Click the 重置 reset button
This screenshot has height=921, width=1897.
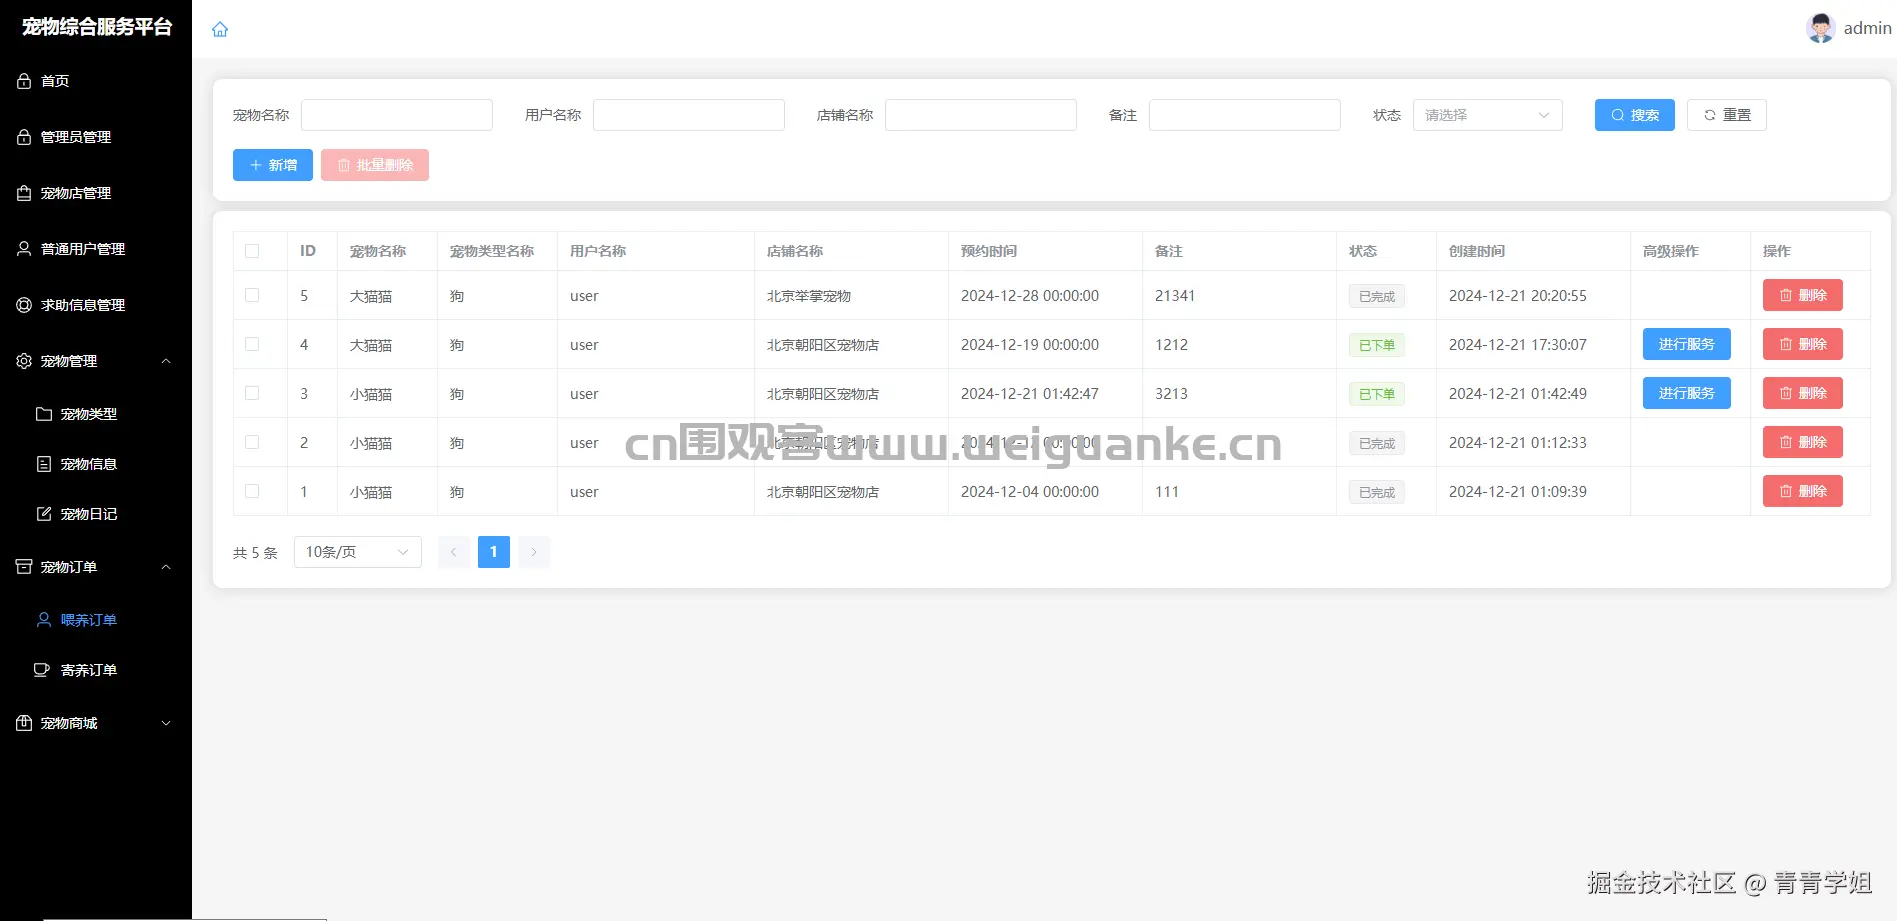click(x=1727, y=115)
